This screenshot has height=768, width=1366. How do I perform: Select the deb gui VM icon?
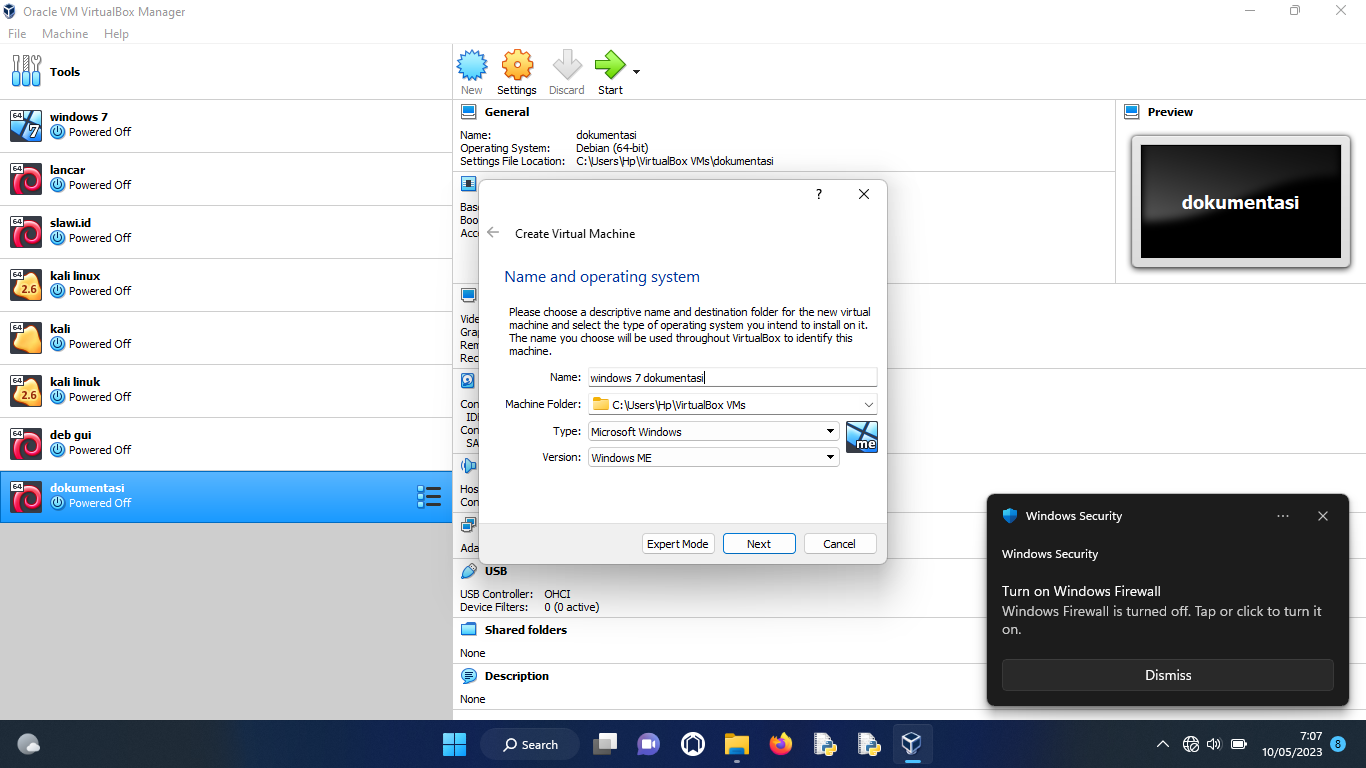coord(26,443)
